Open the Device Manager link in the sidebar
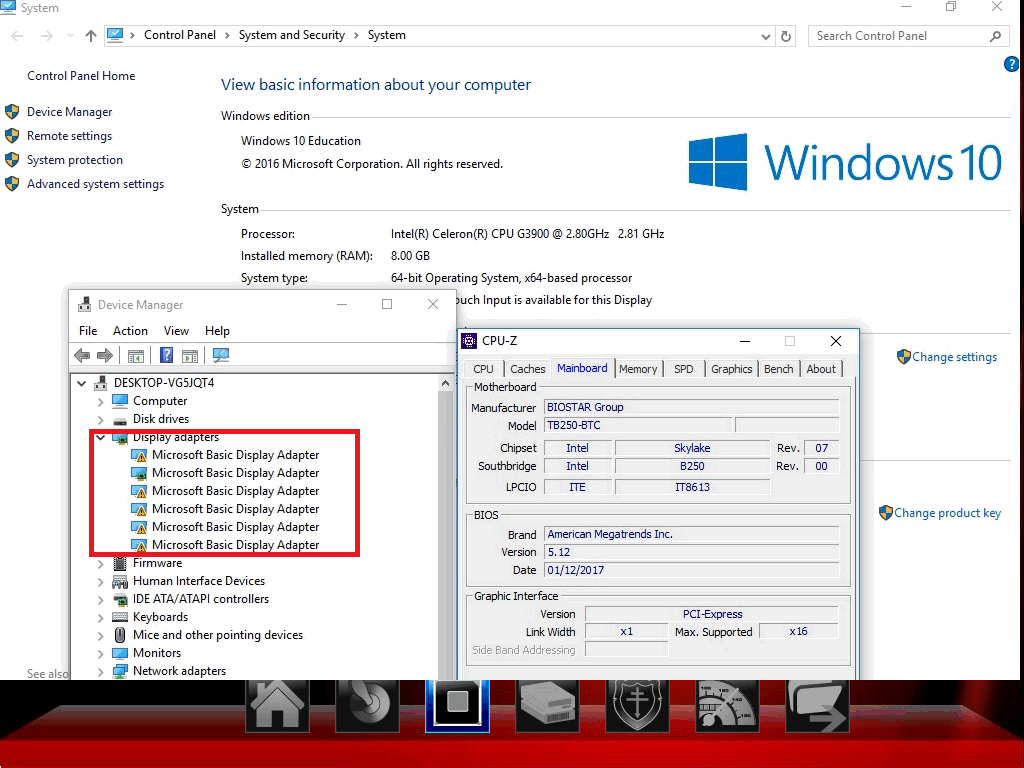Viewport: 1024px width, 768px height. click(x=69, y=112)
